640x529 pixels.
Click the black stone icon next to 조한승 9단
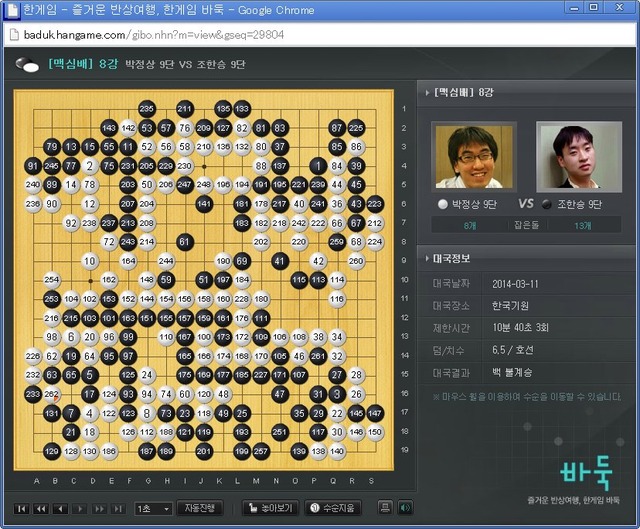coord(547,204)
